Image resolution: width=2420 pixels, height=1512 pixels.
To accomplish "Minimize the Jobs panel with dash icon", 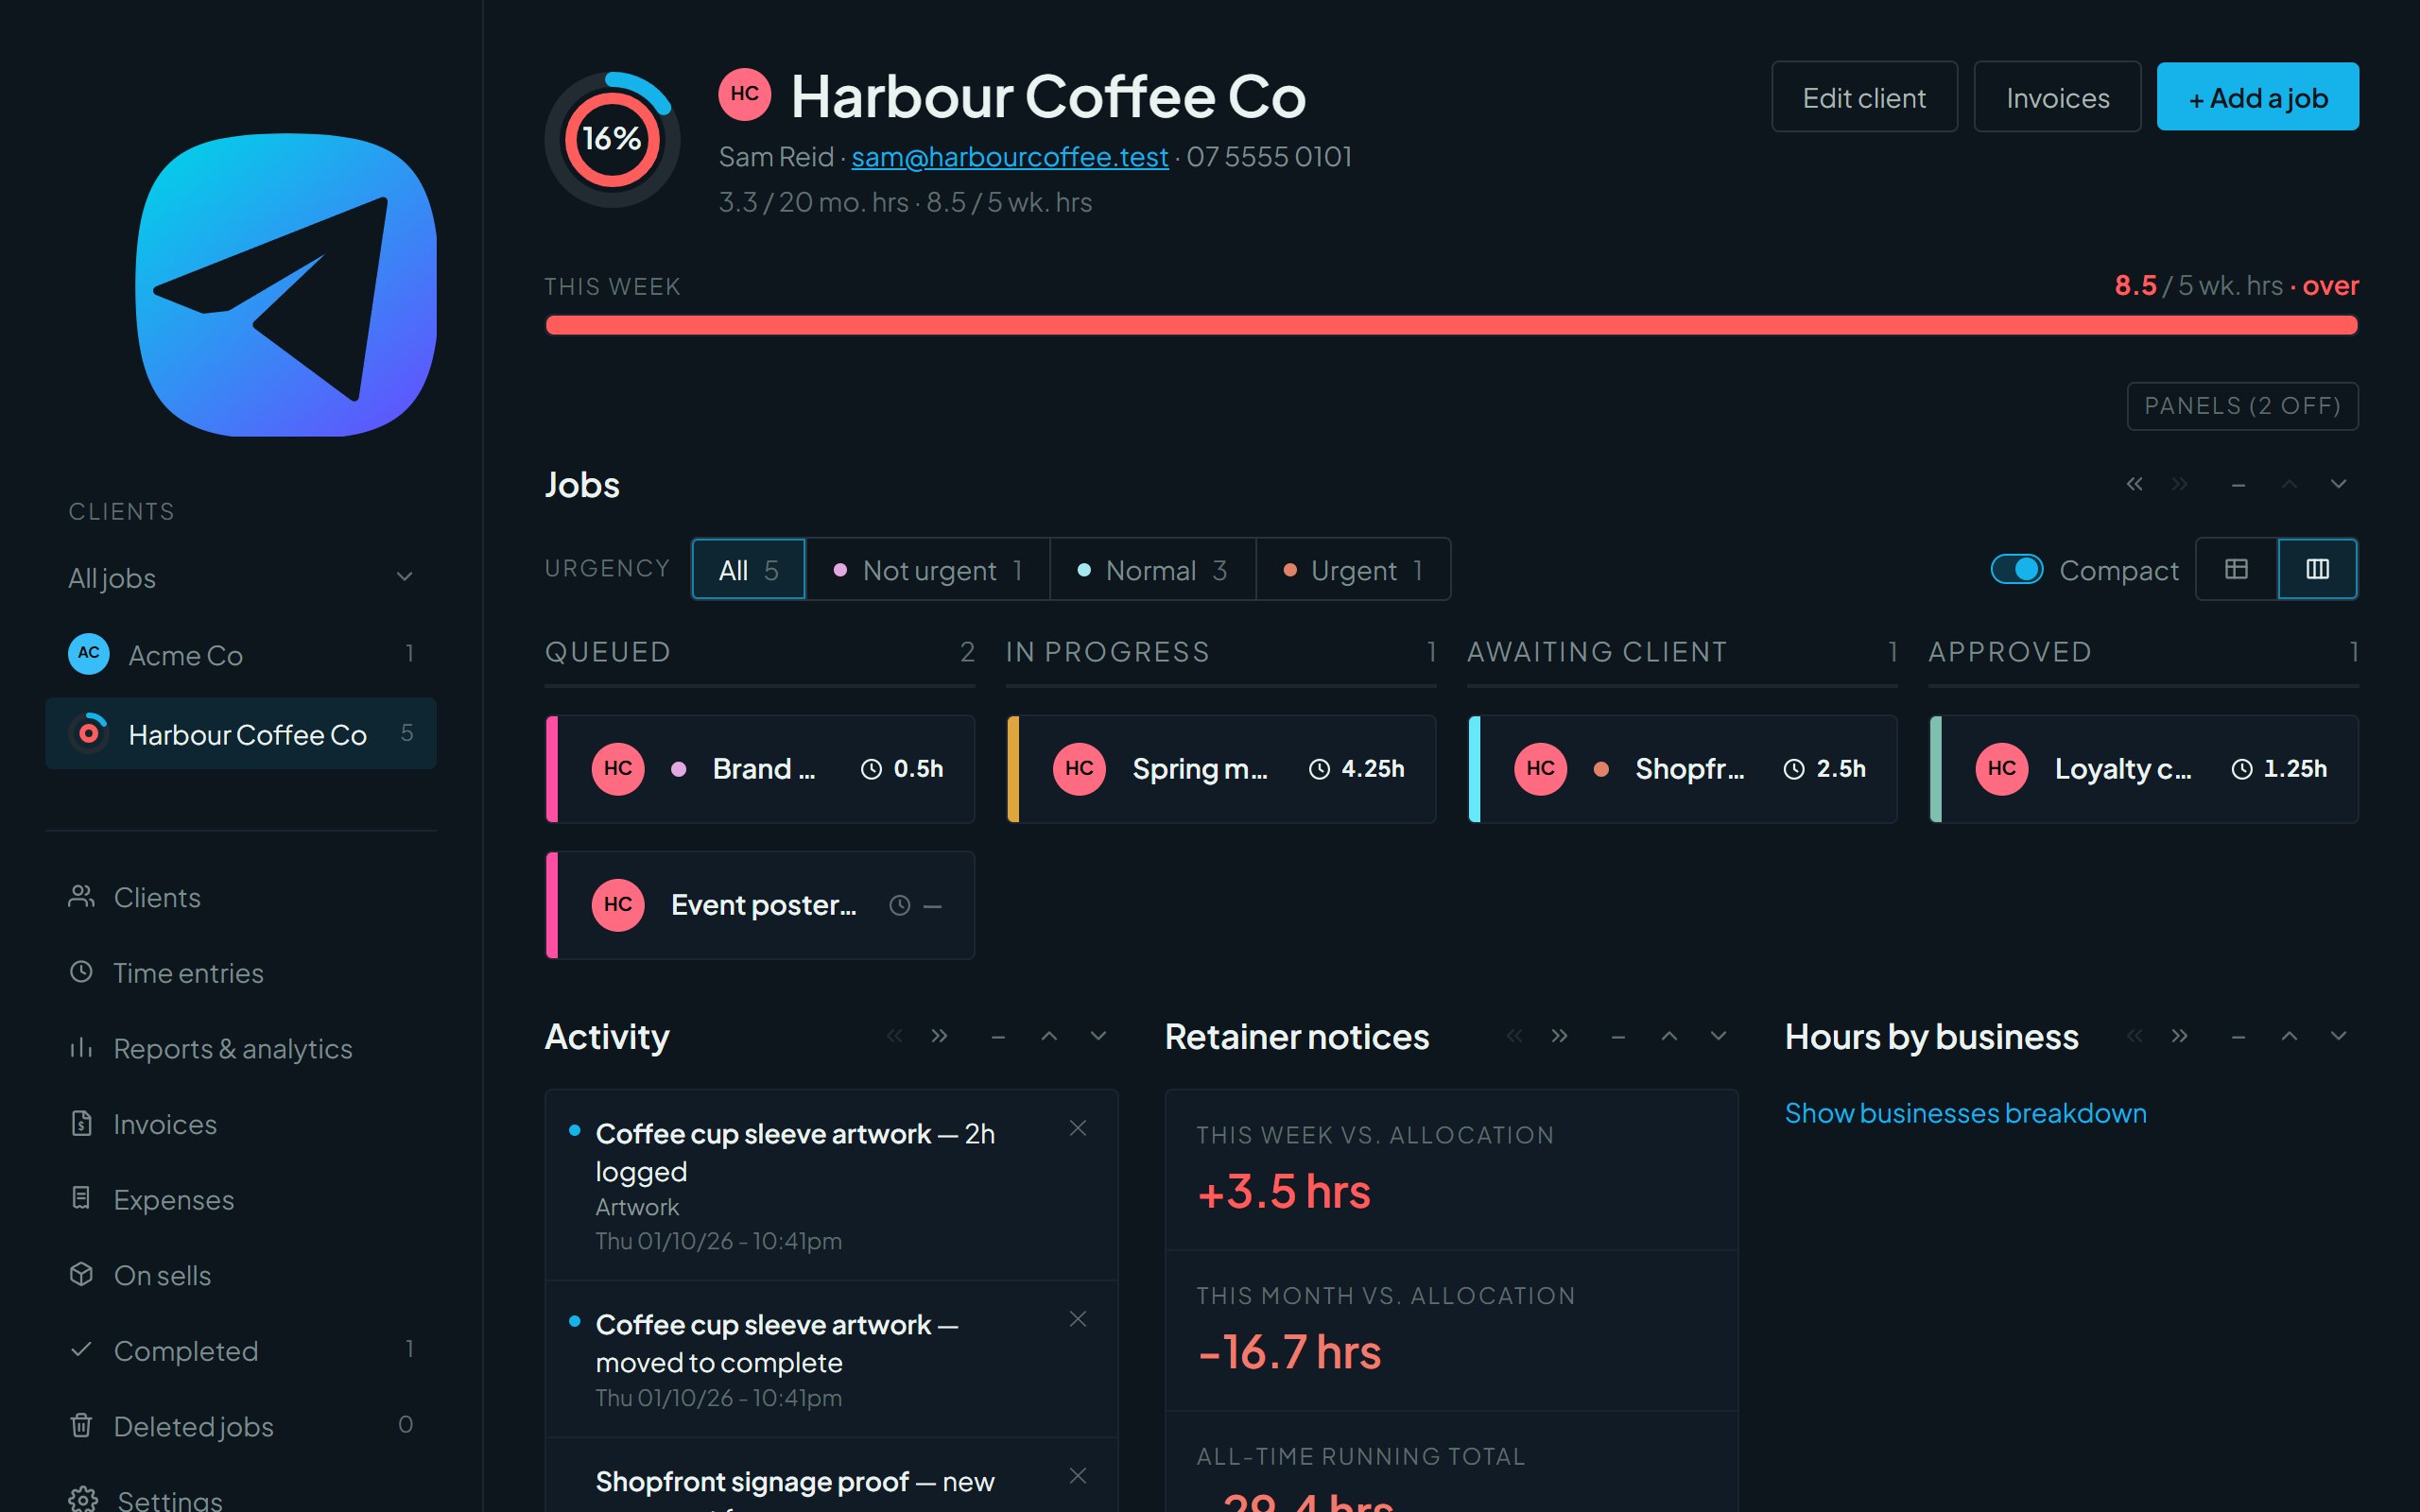I will tap(2238, 485).
